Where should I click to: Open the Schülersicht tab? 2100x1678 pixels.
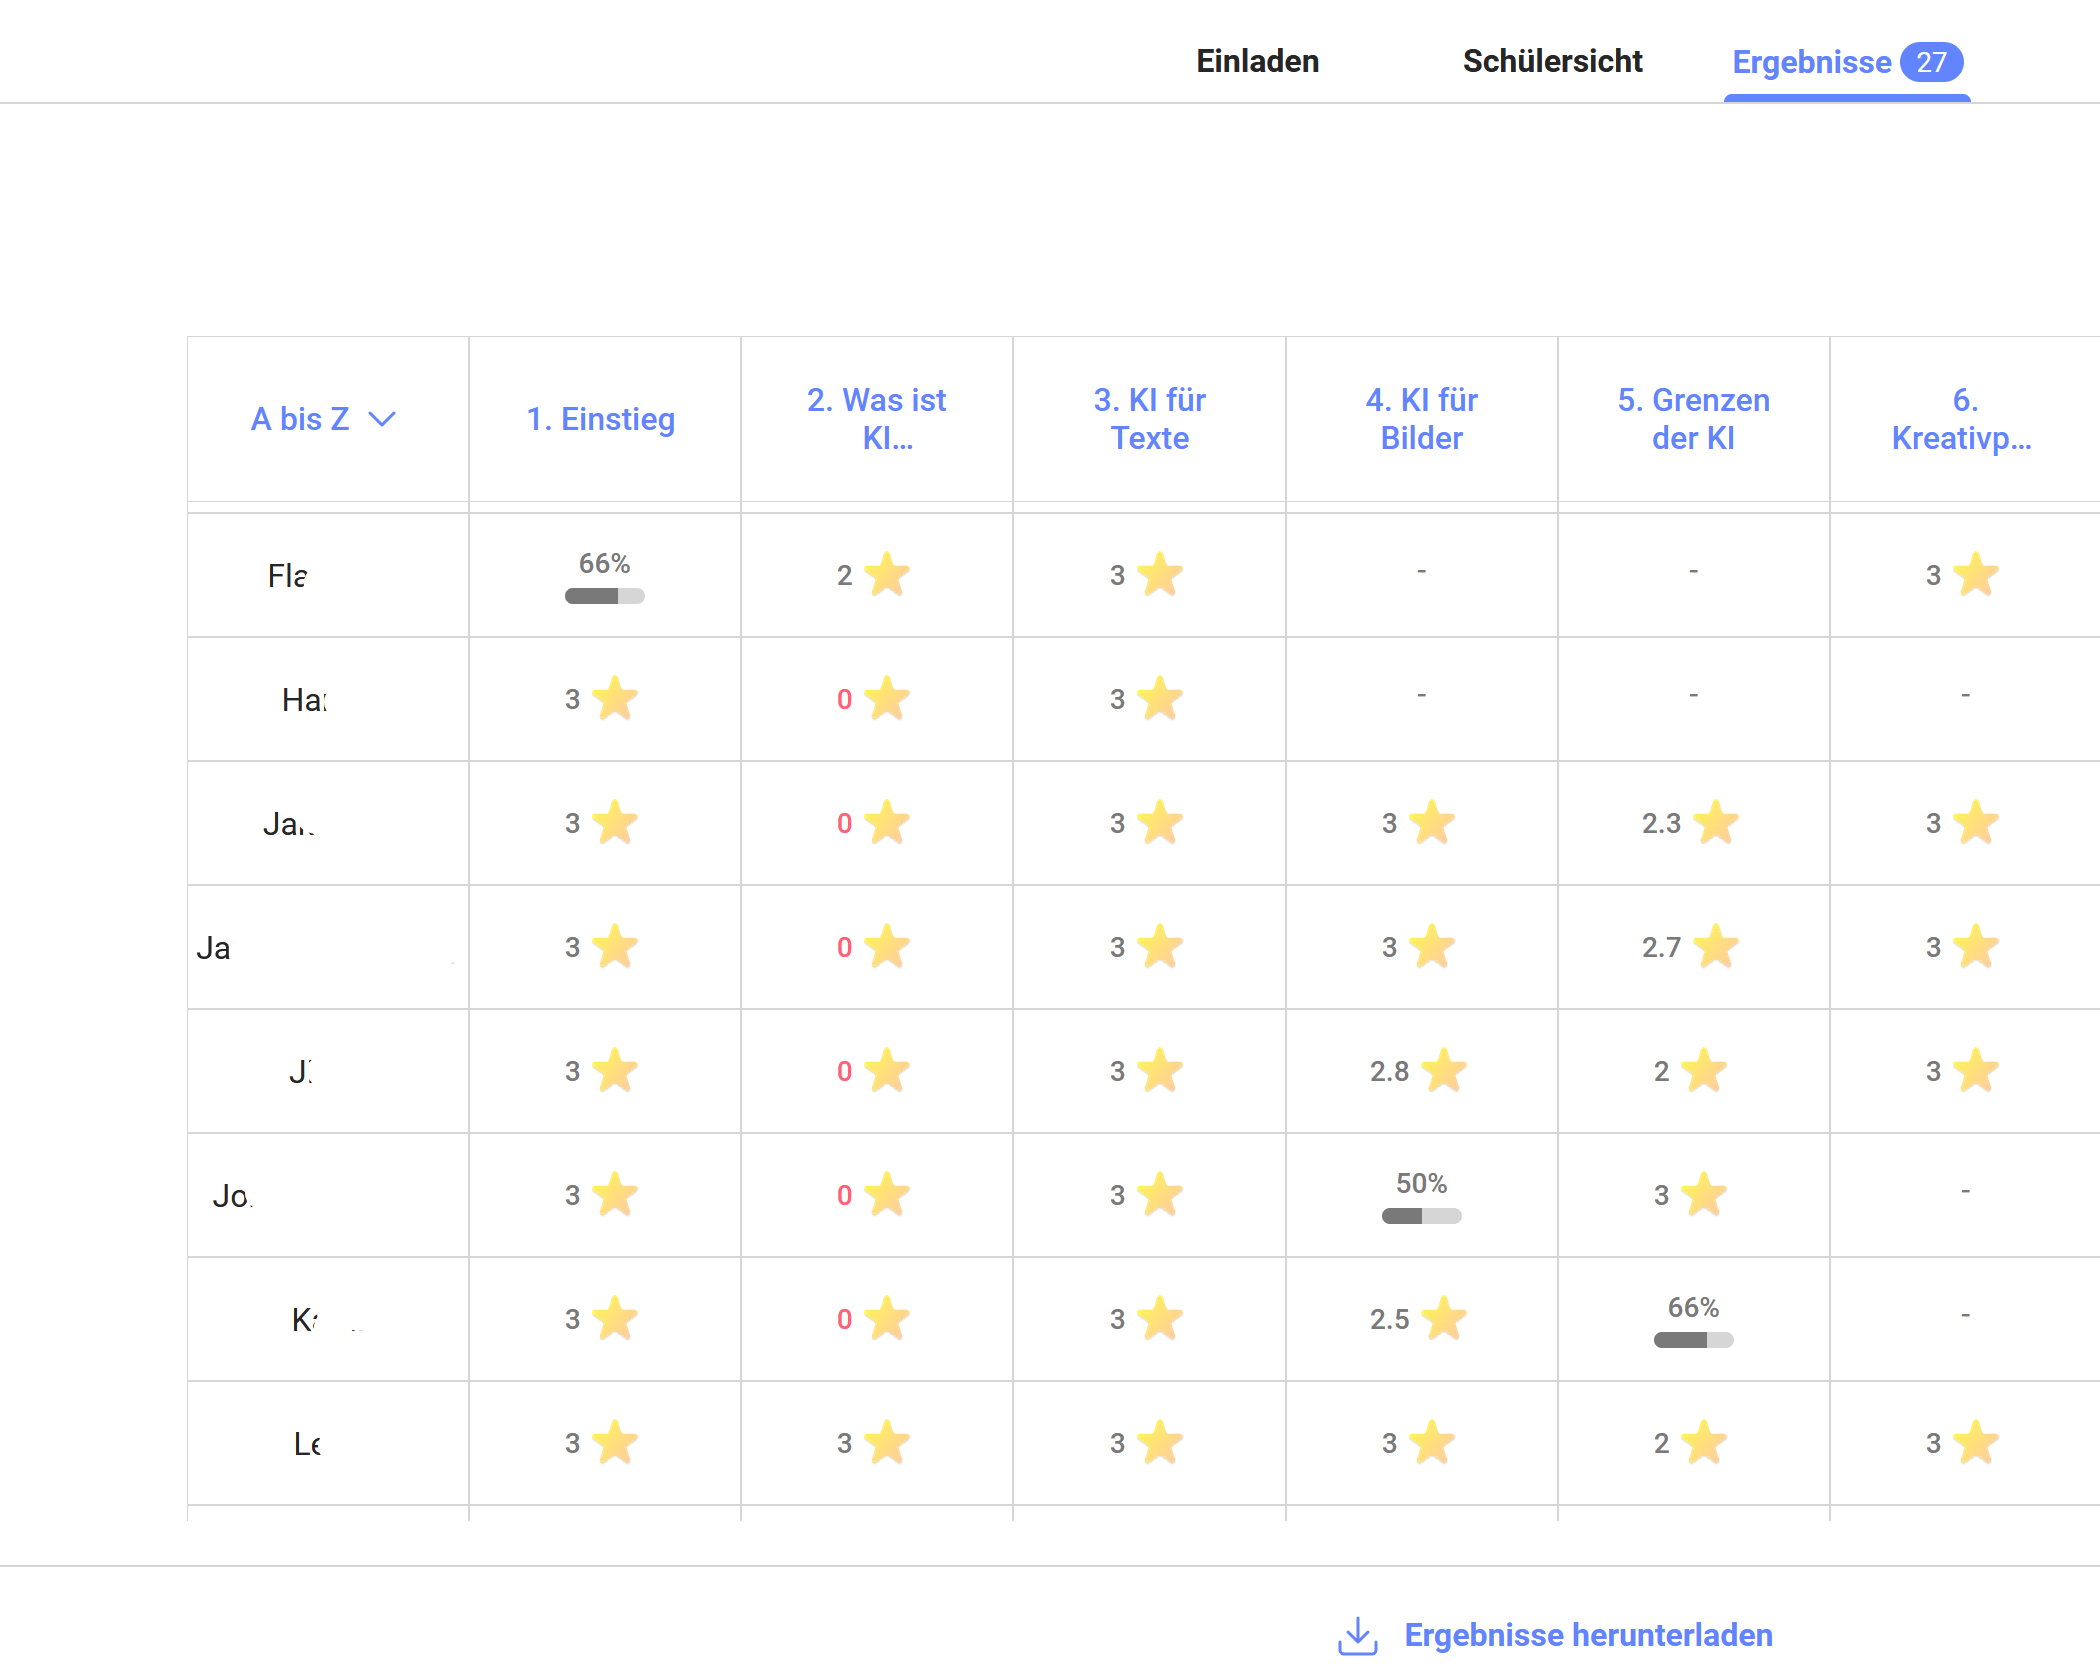(1552, 61)
